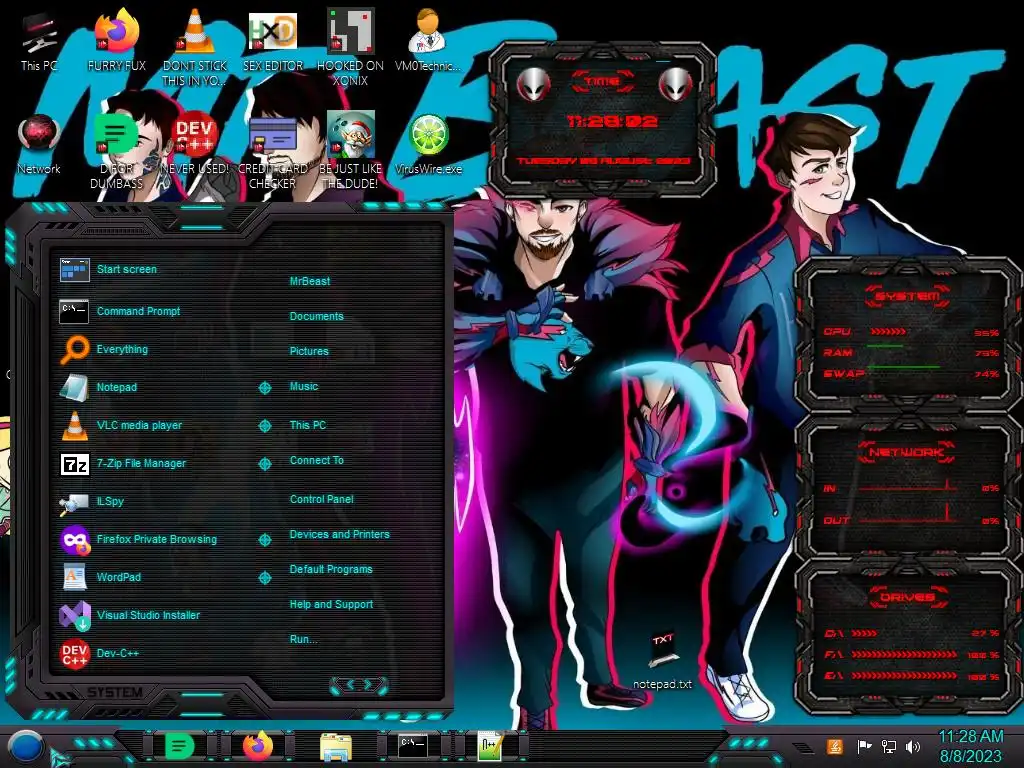Open the SEX EDITOR HxD shortcut
This screenshot has height=768, width=1024.
(x=272, y=42)
